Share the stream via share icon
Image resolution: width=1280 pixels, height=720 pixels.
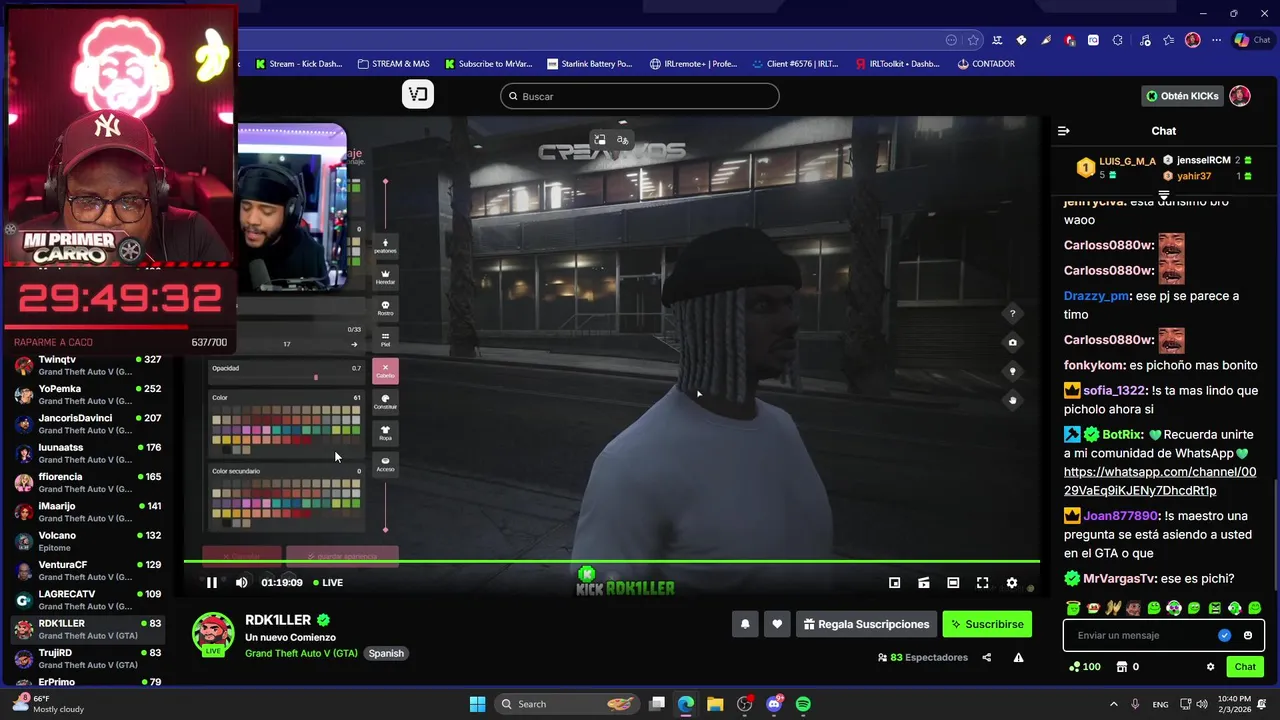click(987, 657)
